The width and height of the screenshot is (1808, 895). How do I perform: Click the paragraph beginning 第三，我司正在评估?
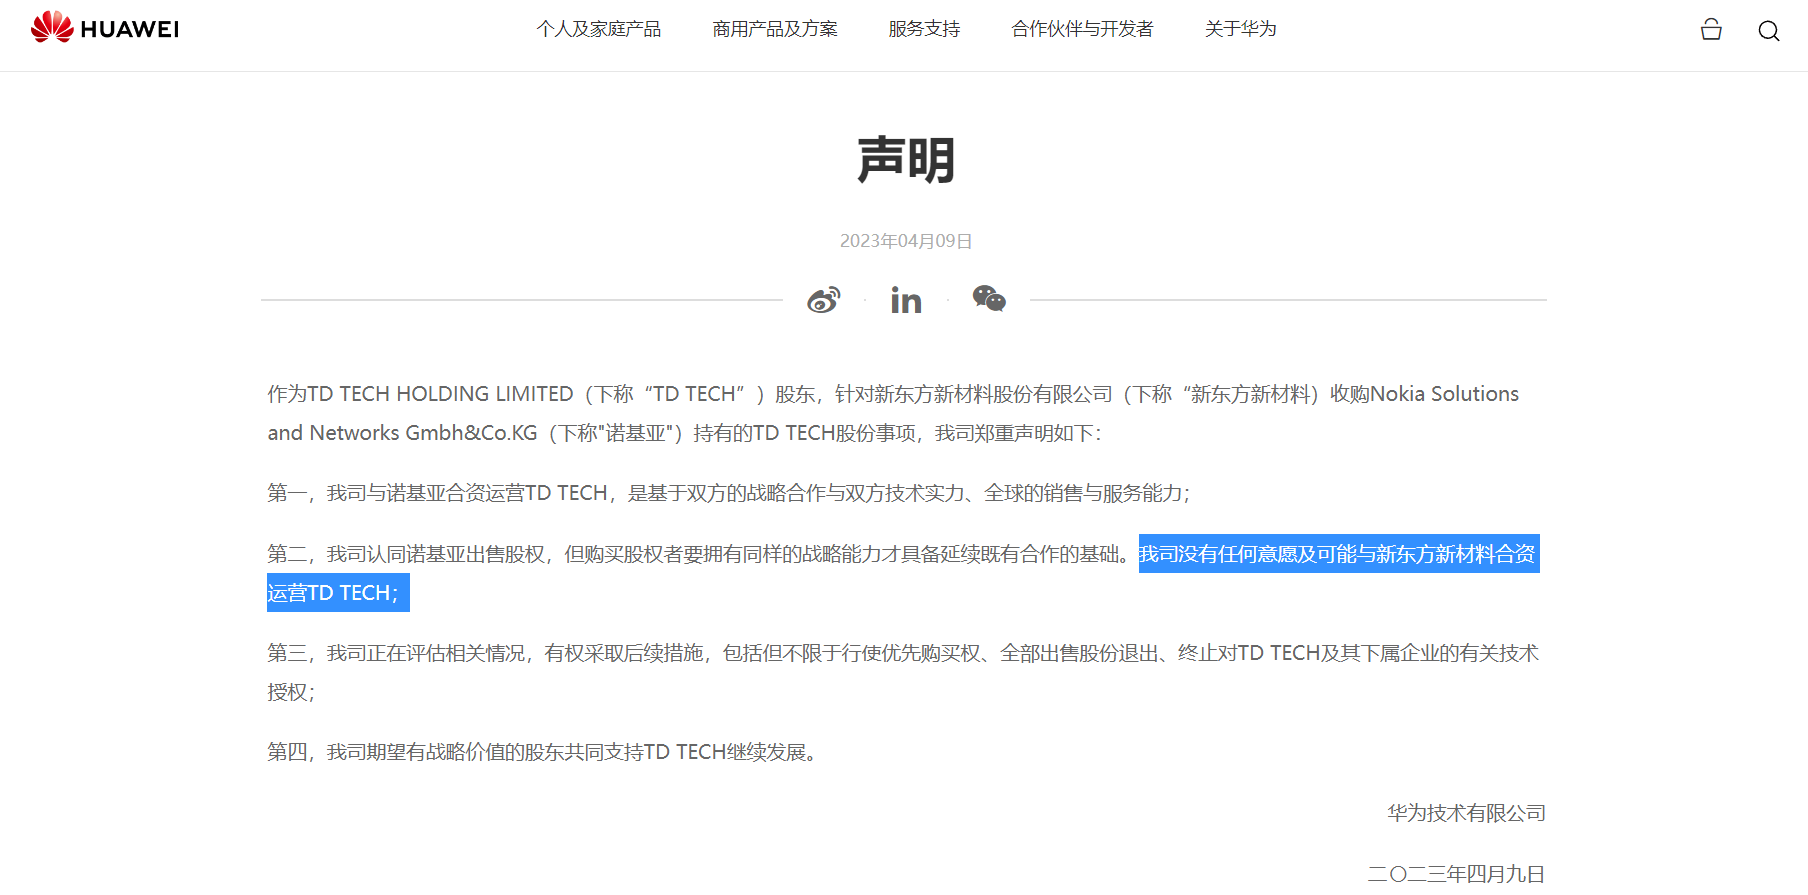click(x=903, y=672)
